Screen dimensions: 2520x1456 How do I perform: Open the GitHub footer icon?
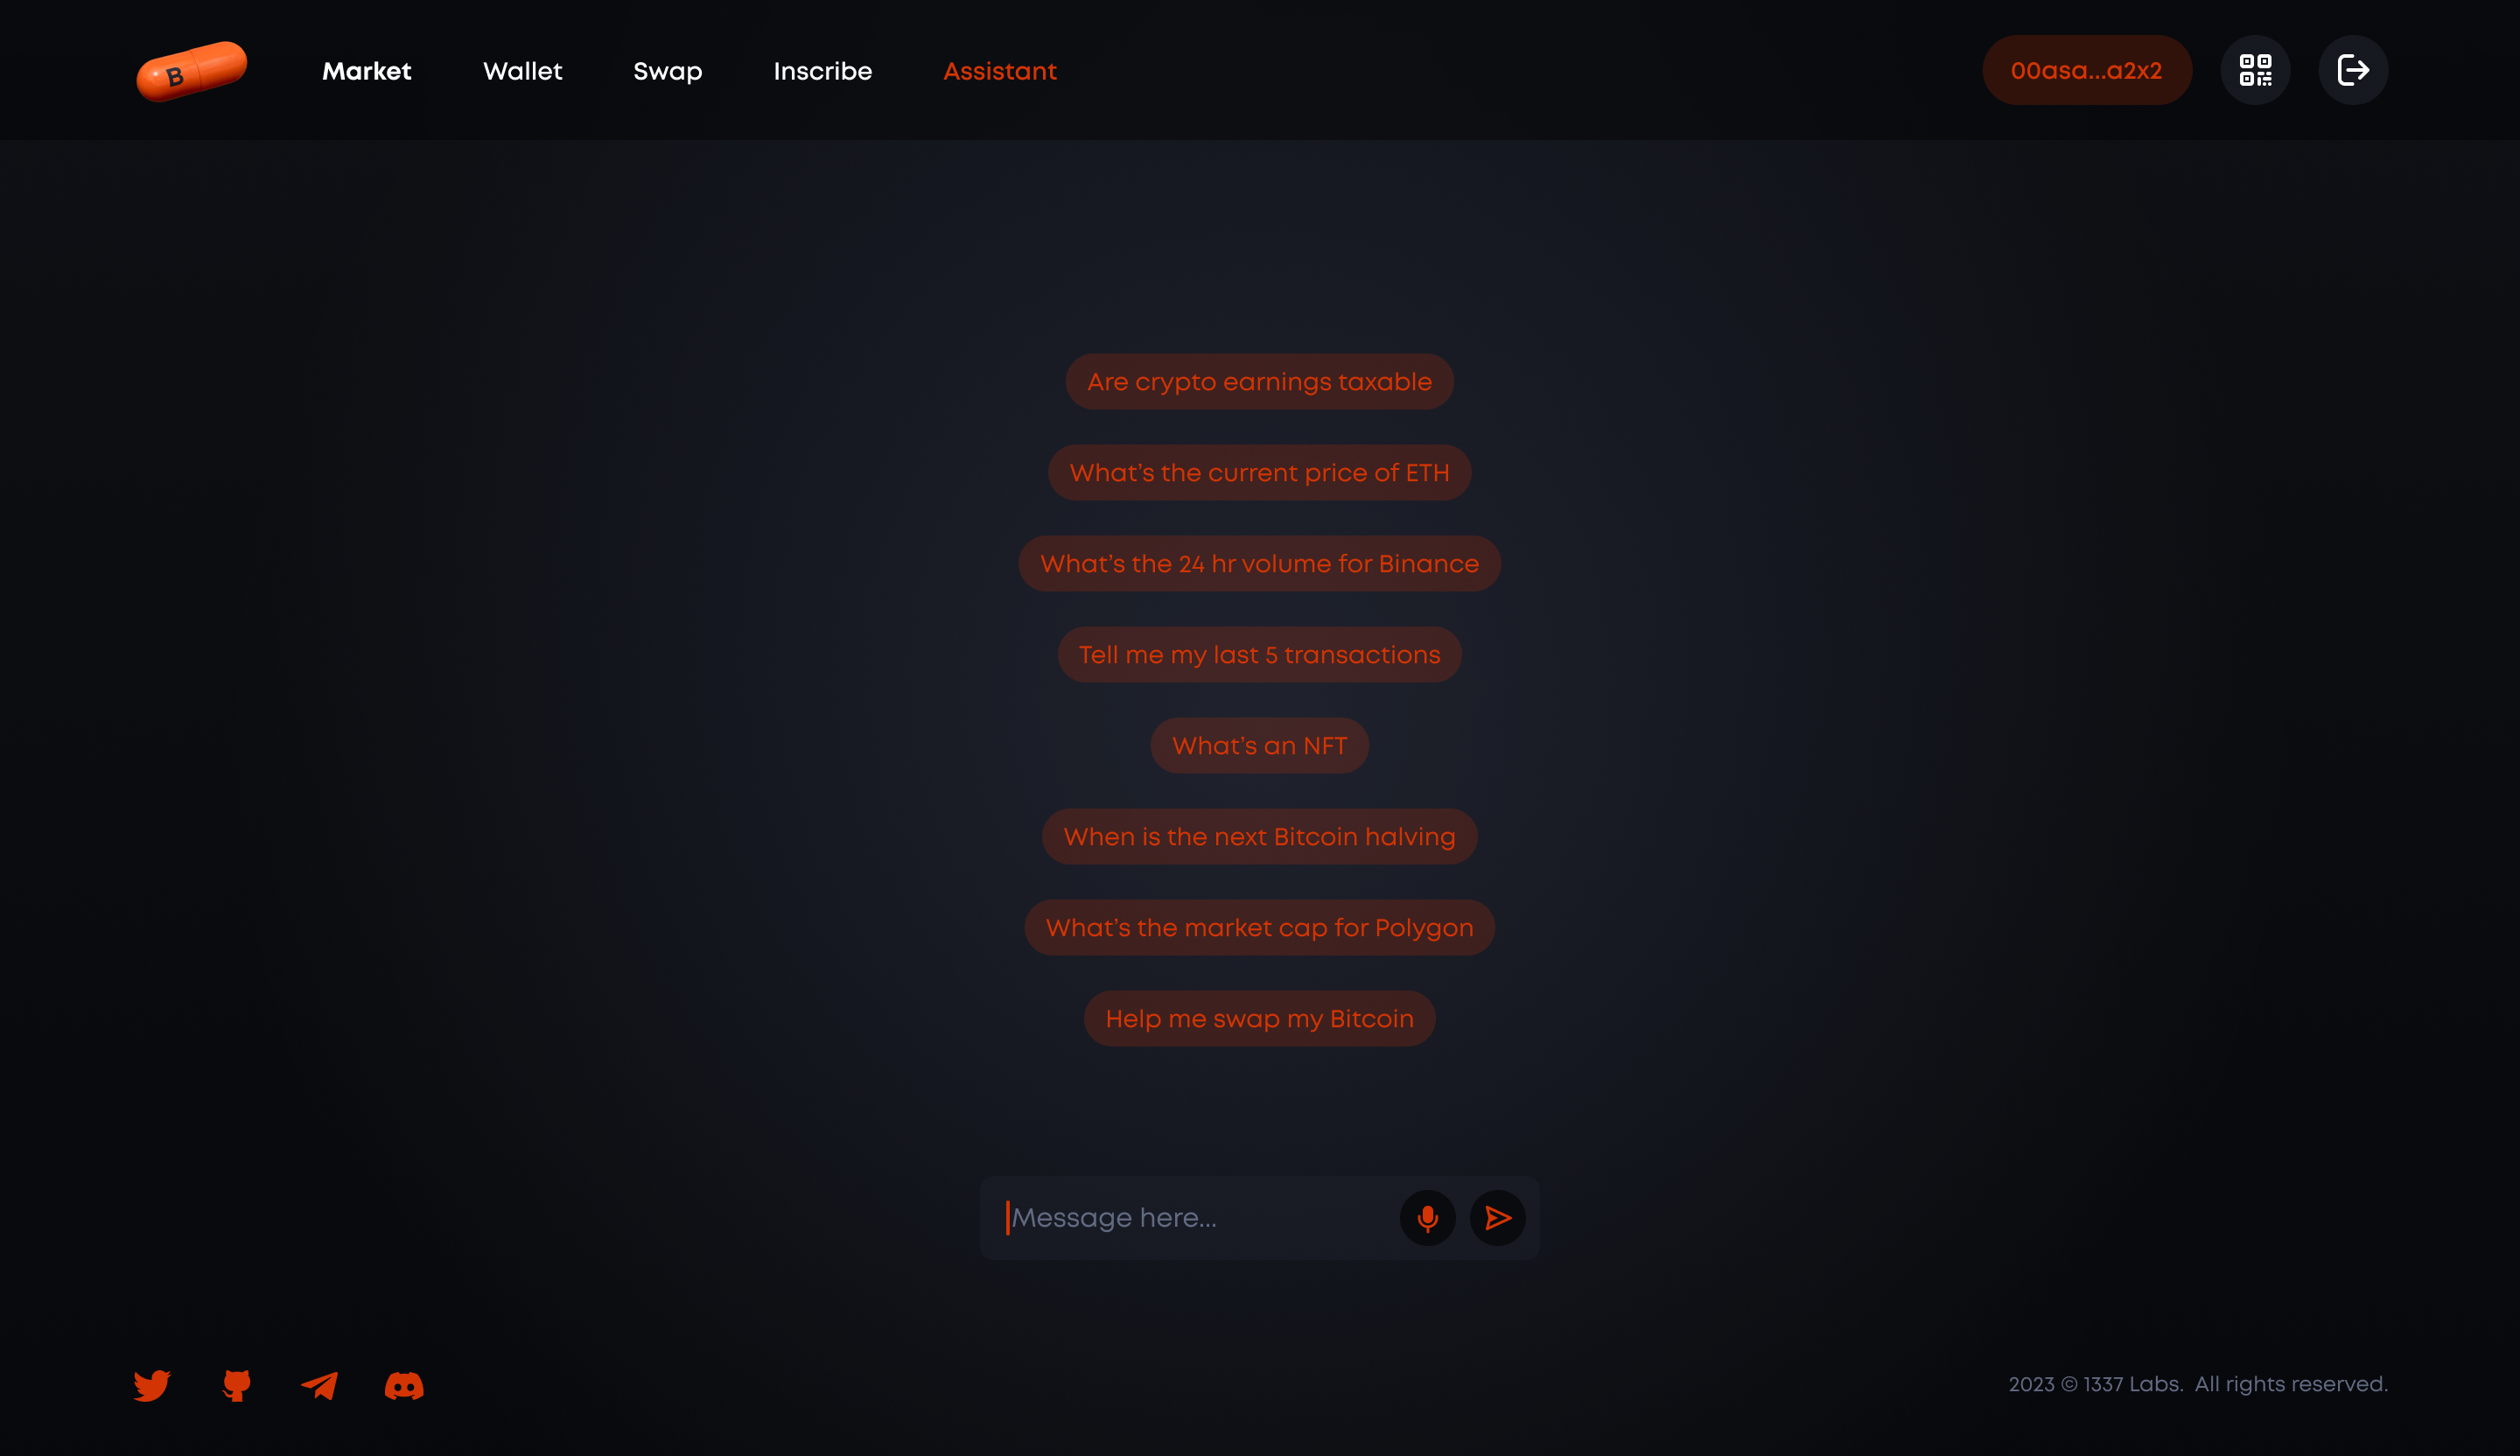coord(236,1385)
